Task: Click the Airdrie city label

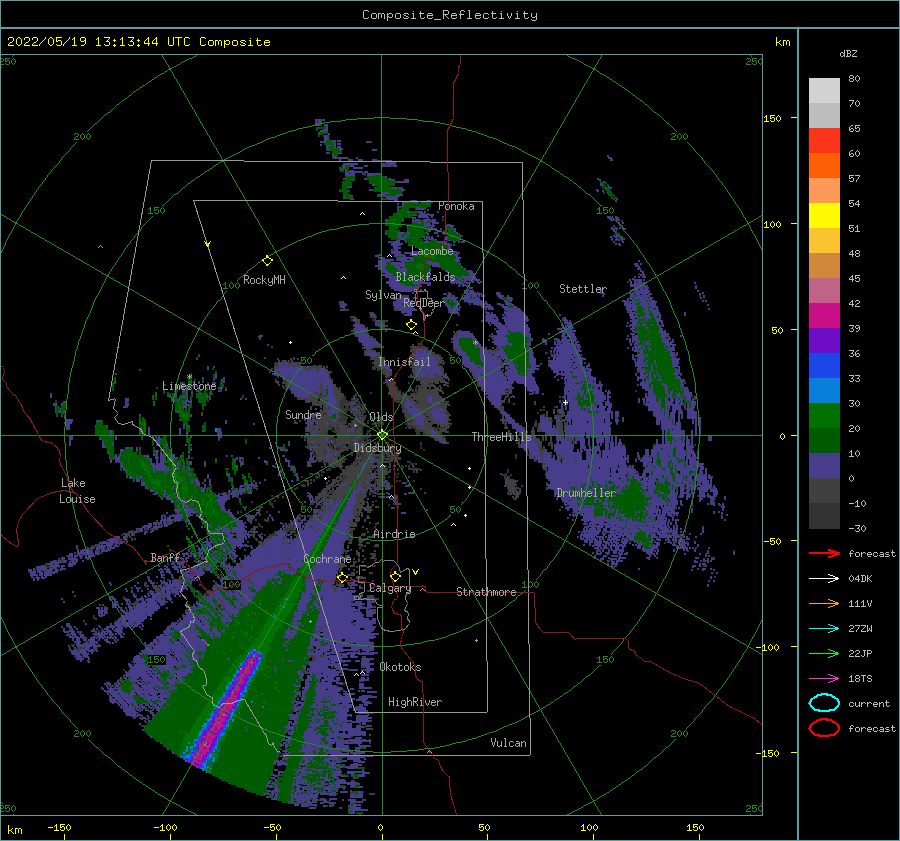Action: click(x=394, y=534)
